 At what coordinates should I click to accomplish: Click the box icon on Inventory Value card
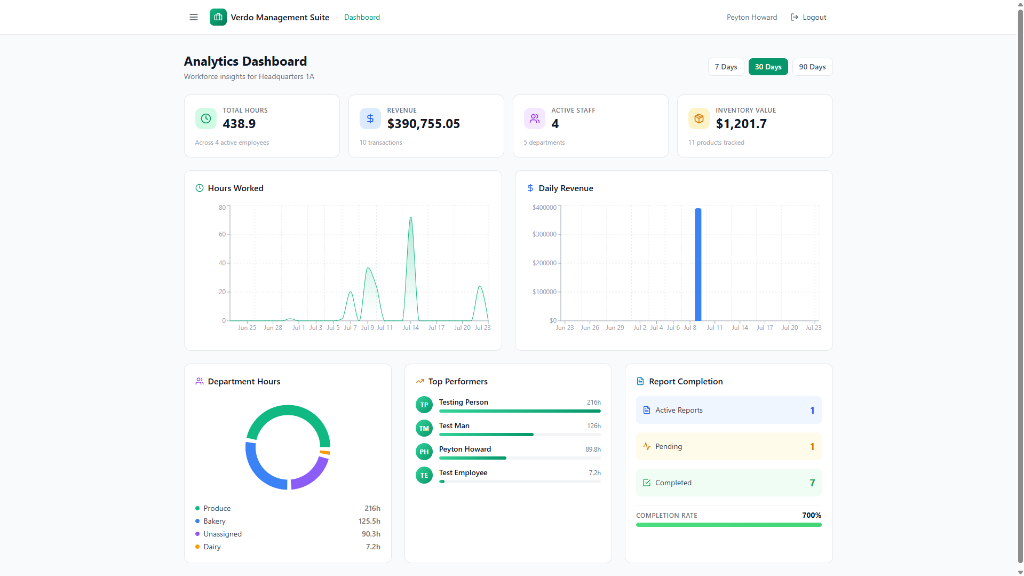click(x=699, y=118)
